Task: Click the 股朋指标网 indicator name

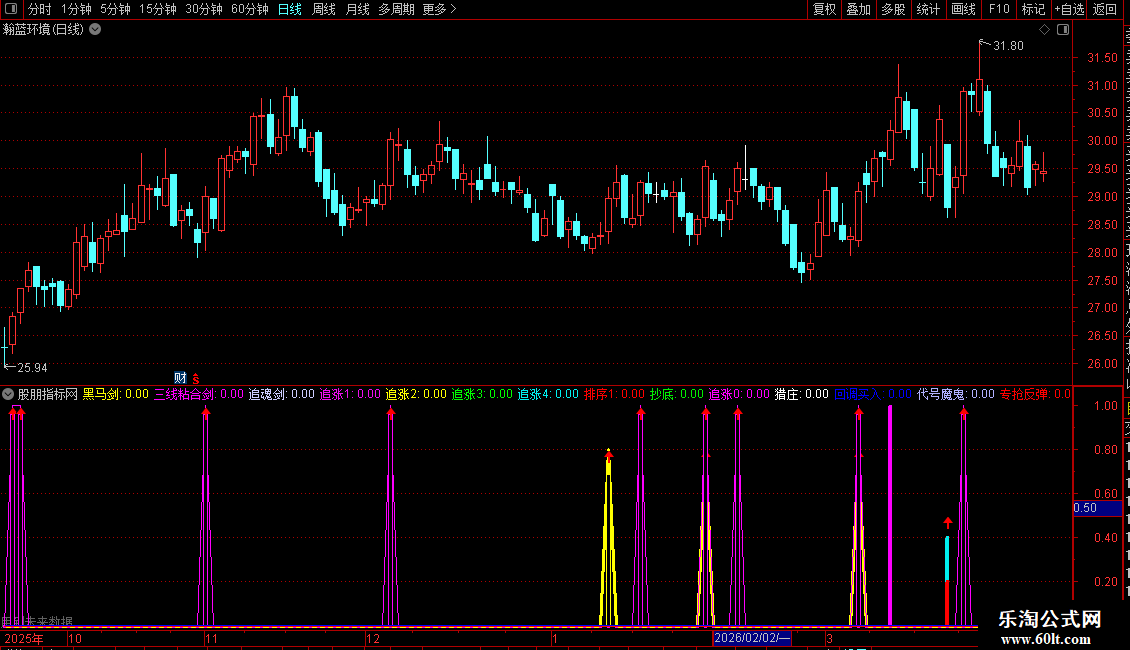Action: coord(48,394)
